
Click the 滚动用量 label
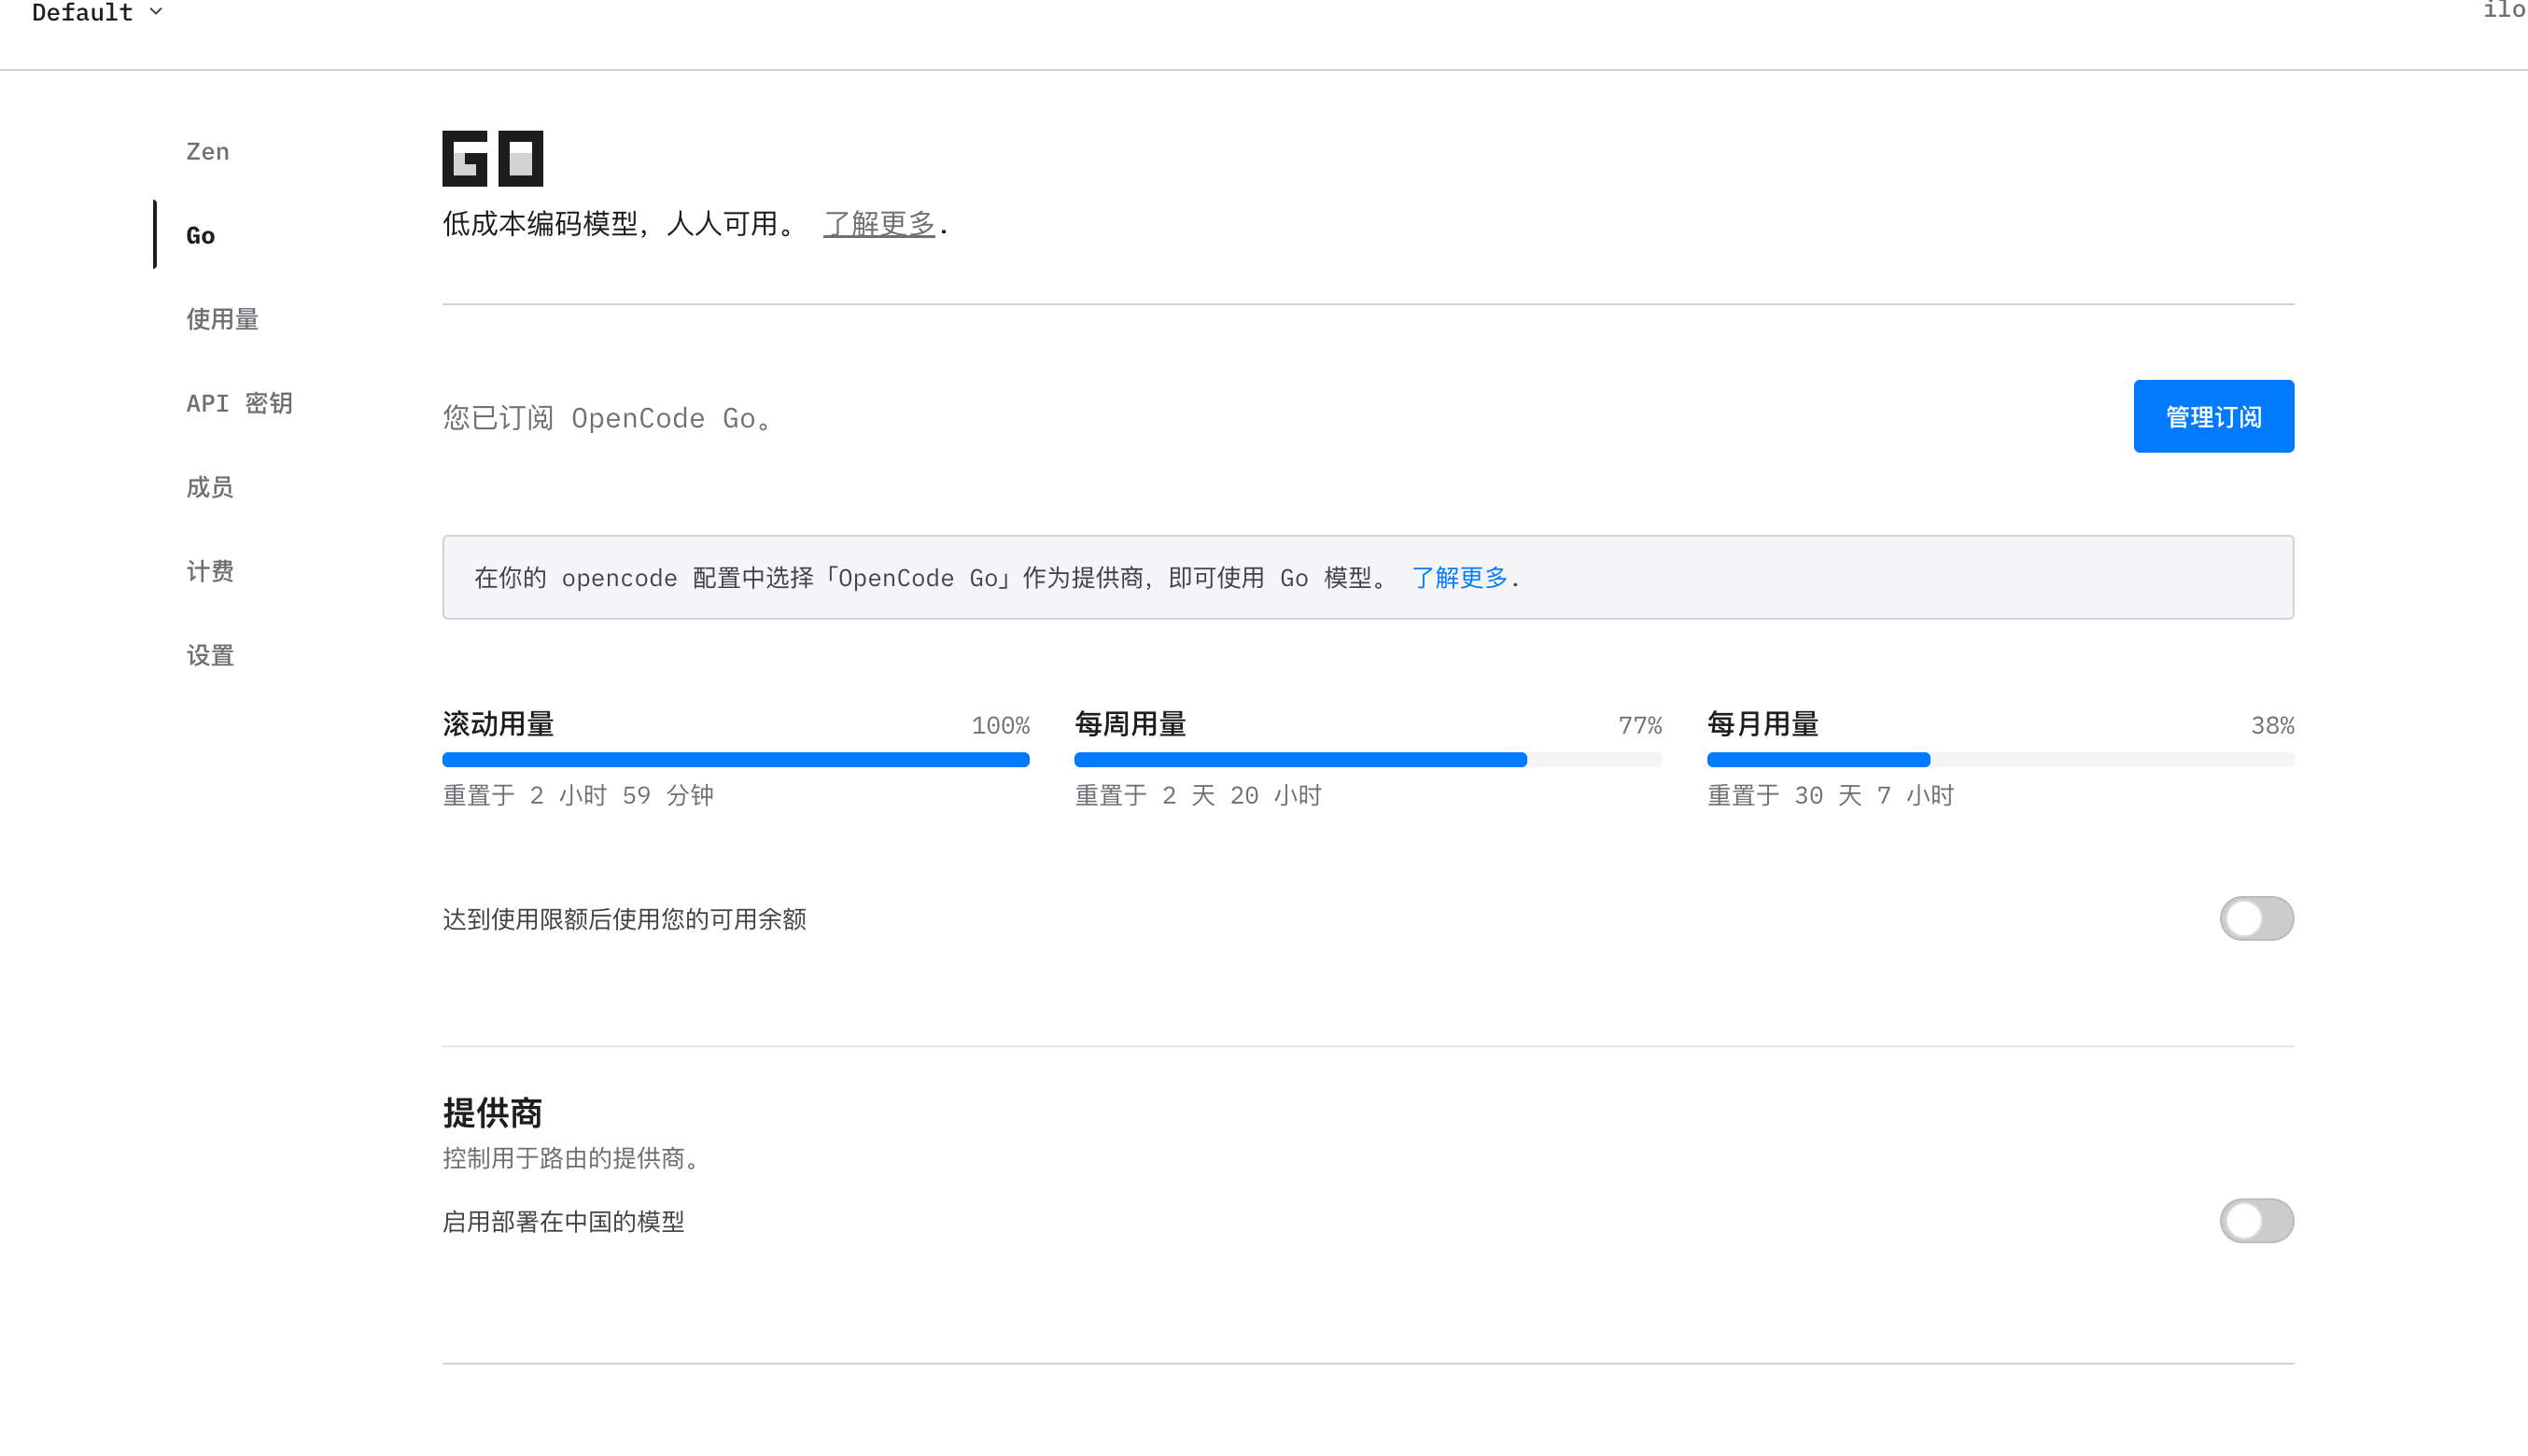(x=498, y=724)
